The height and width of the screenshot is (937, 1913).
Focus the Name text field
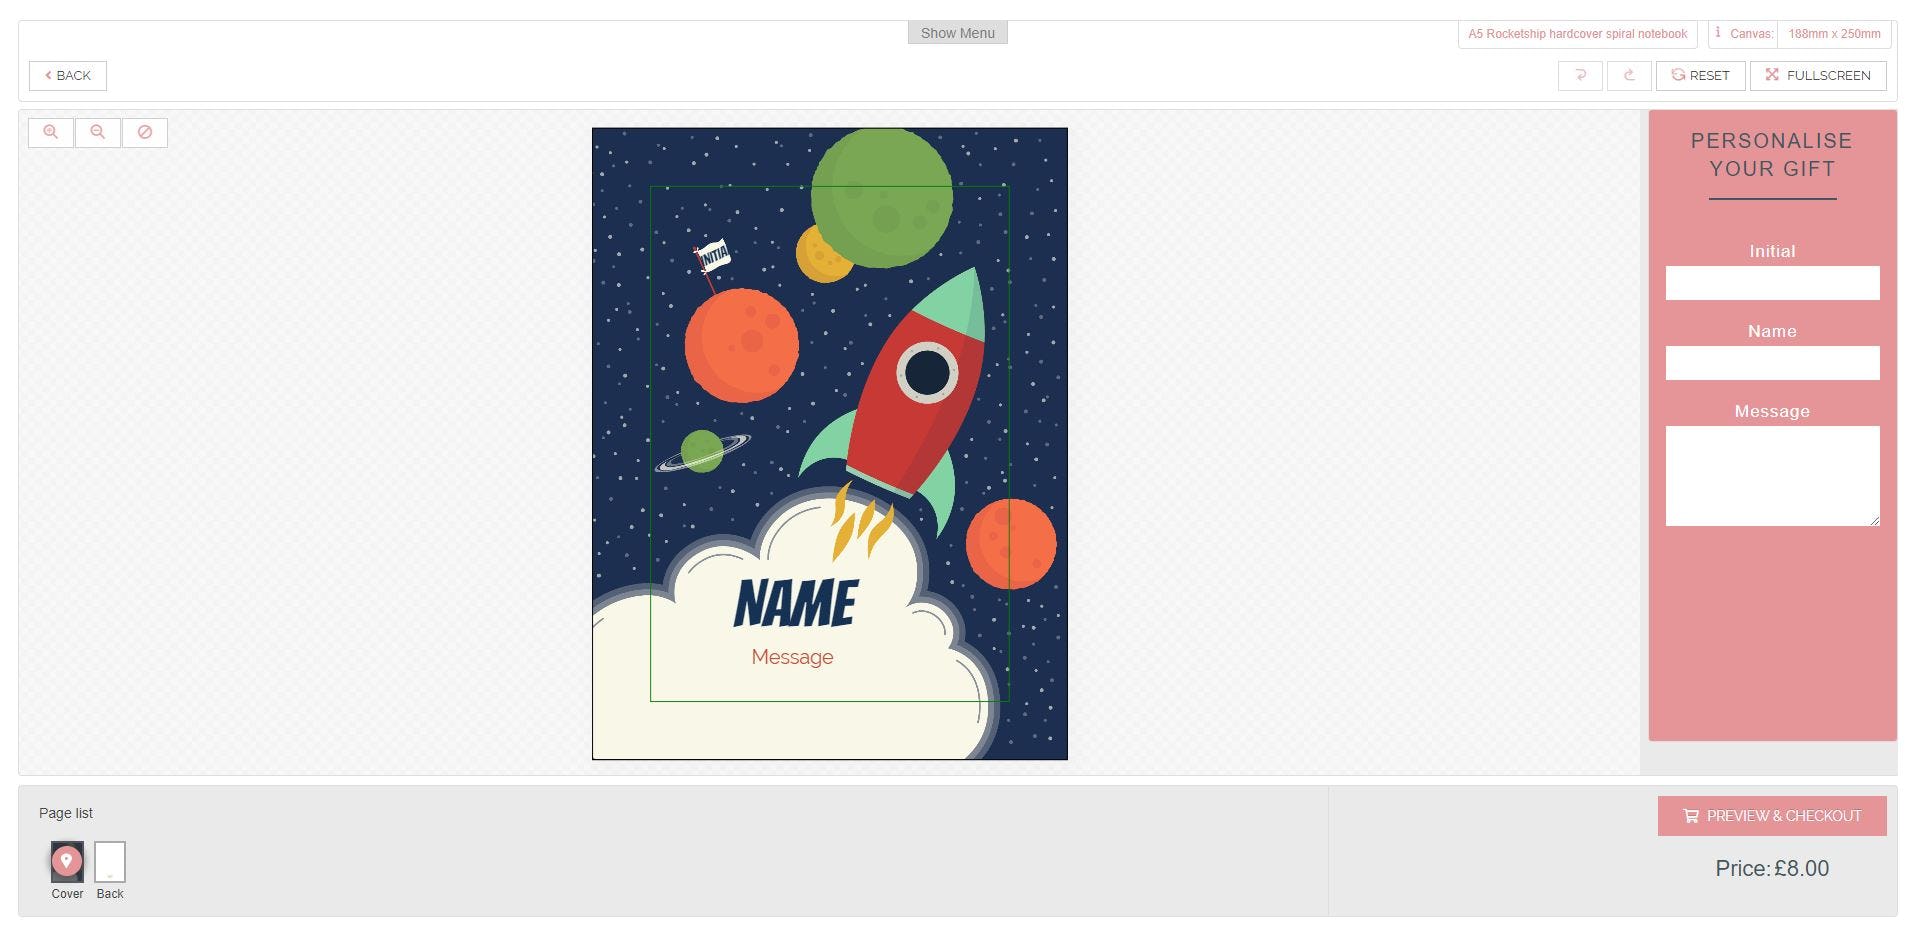(x=1772, y=363)
